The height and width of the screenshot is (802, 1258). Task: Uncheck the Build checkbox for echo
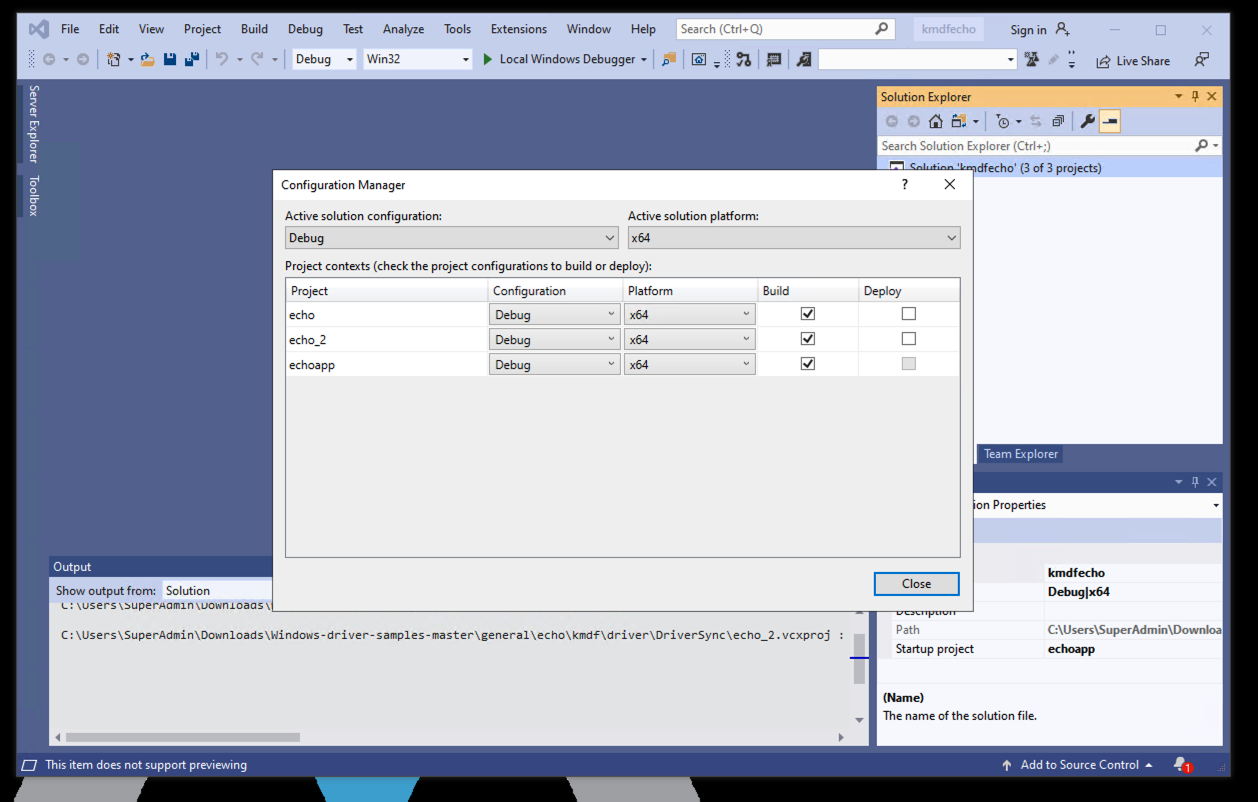click(x=808, y=314)
